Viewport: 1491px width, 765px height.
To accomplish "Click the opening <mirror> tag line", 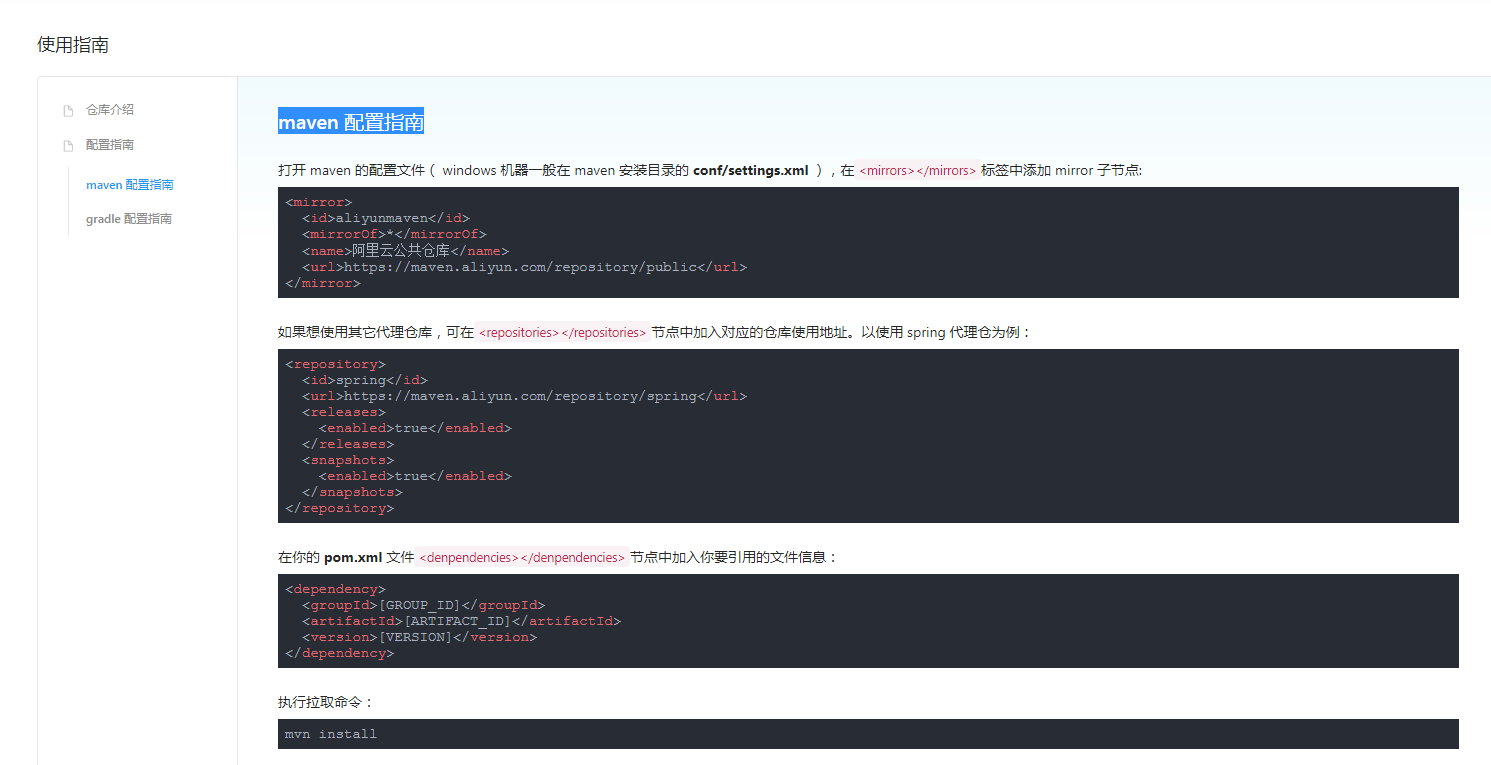I will coord(318,202).
